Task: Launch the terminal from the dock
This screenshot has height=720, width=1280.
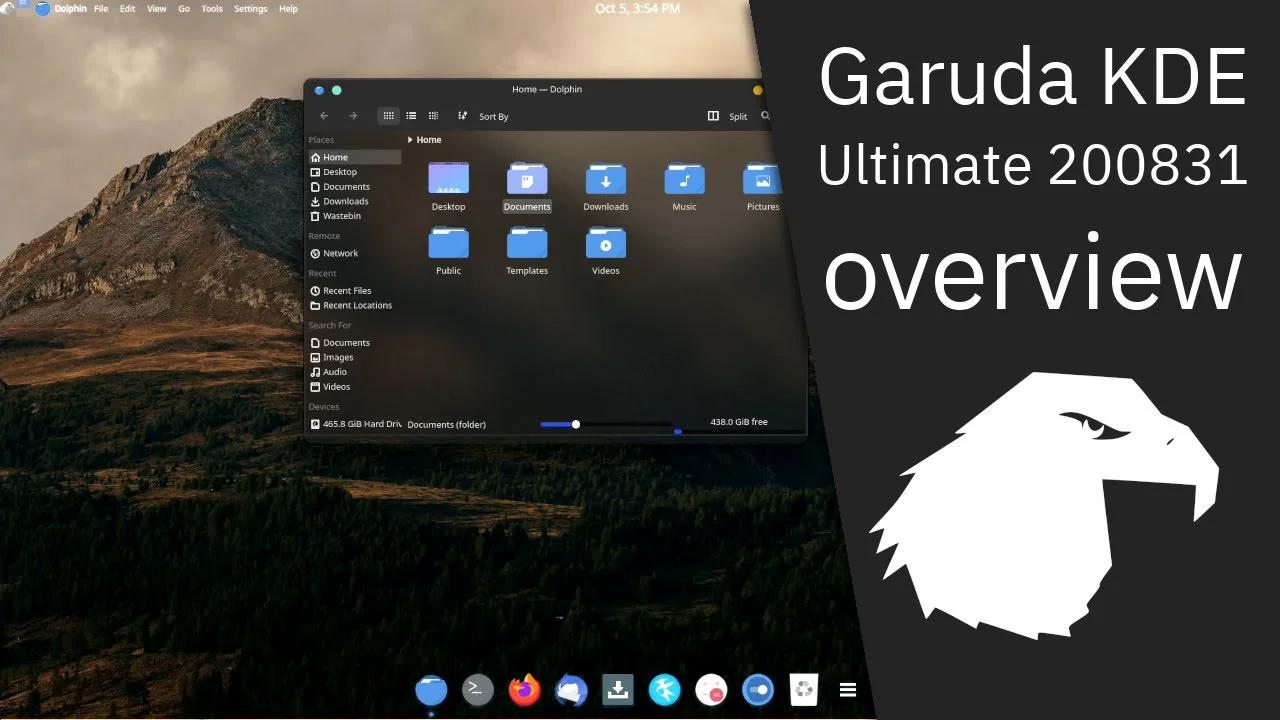Action: tap(478, 689)
